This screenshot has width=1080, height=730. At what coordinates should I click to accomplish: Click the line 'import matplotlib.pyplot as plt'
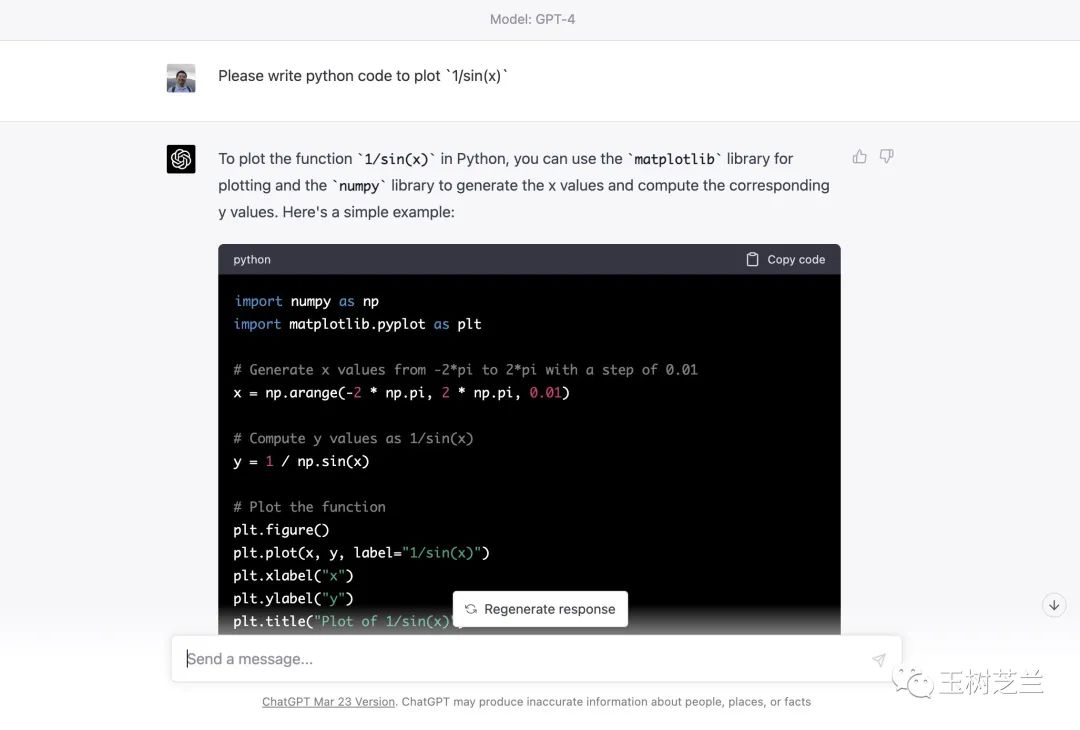[x=357, y=324]
